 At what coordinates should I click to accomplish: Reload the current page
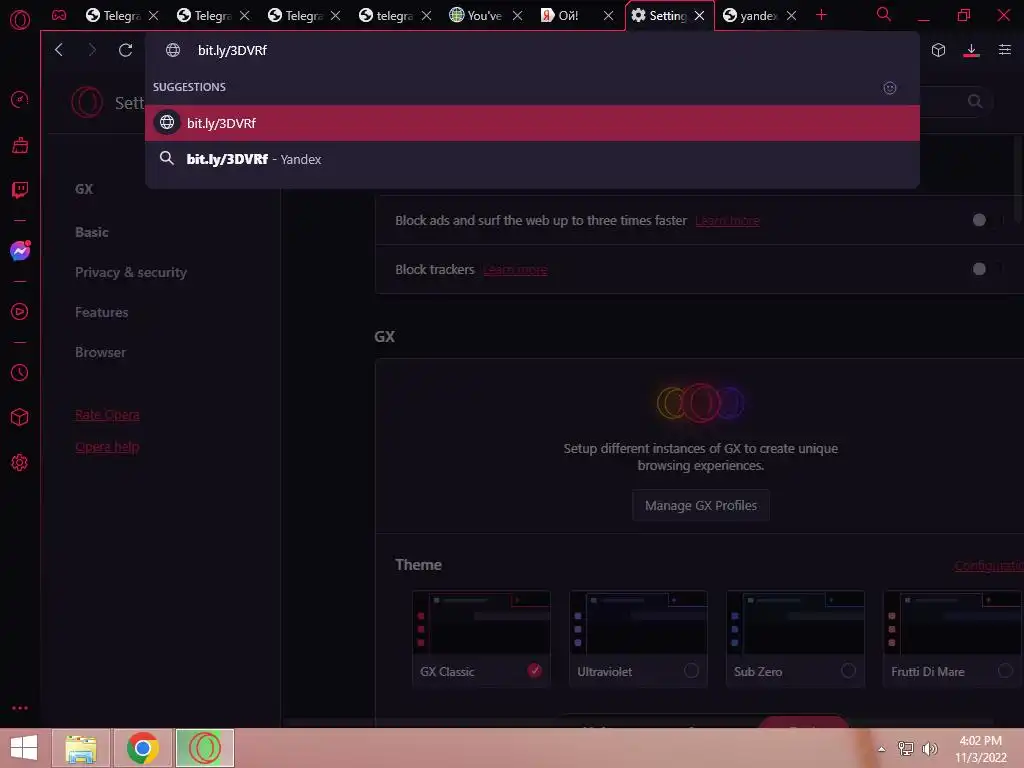(x=125, y=50)
